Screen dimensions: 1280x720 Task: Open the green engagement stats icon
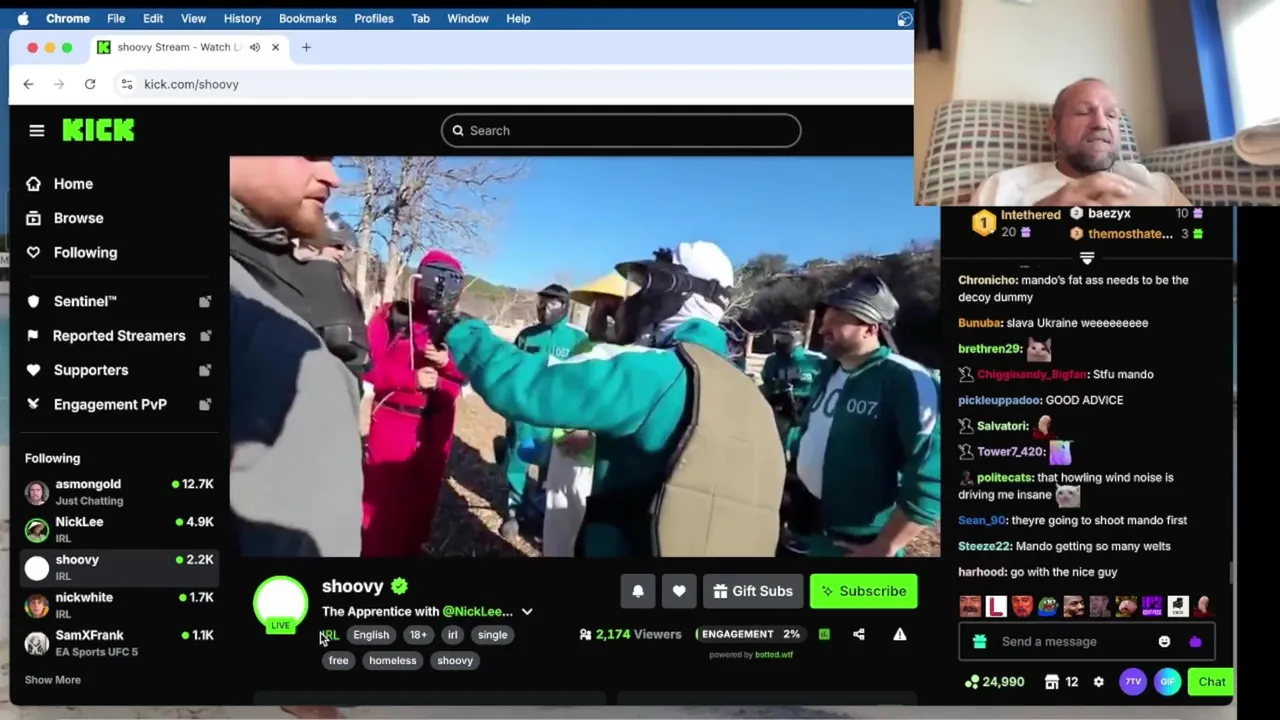[824, 634]
